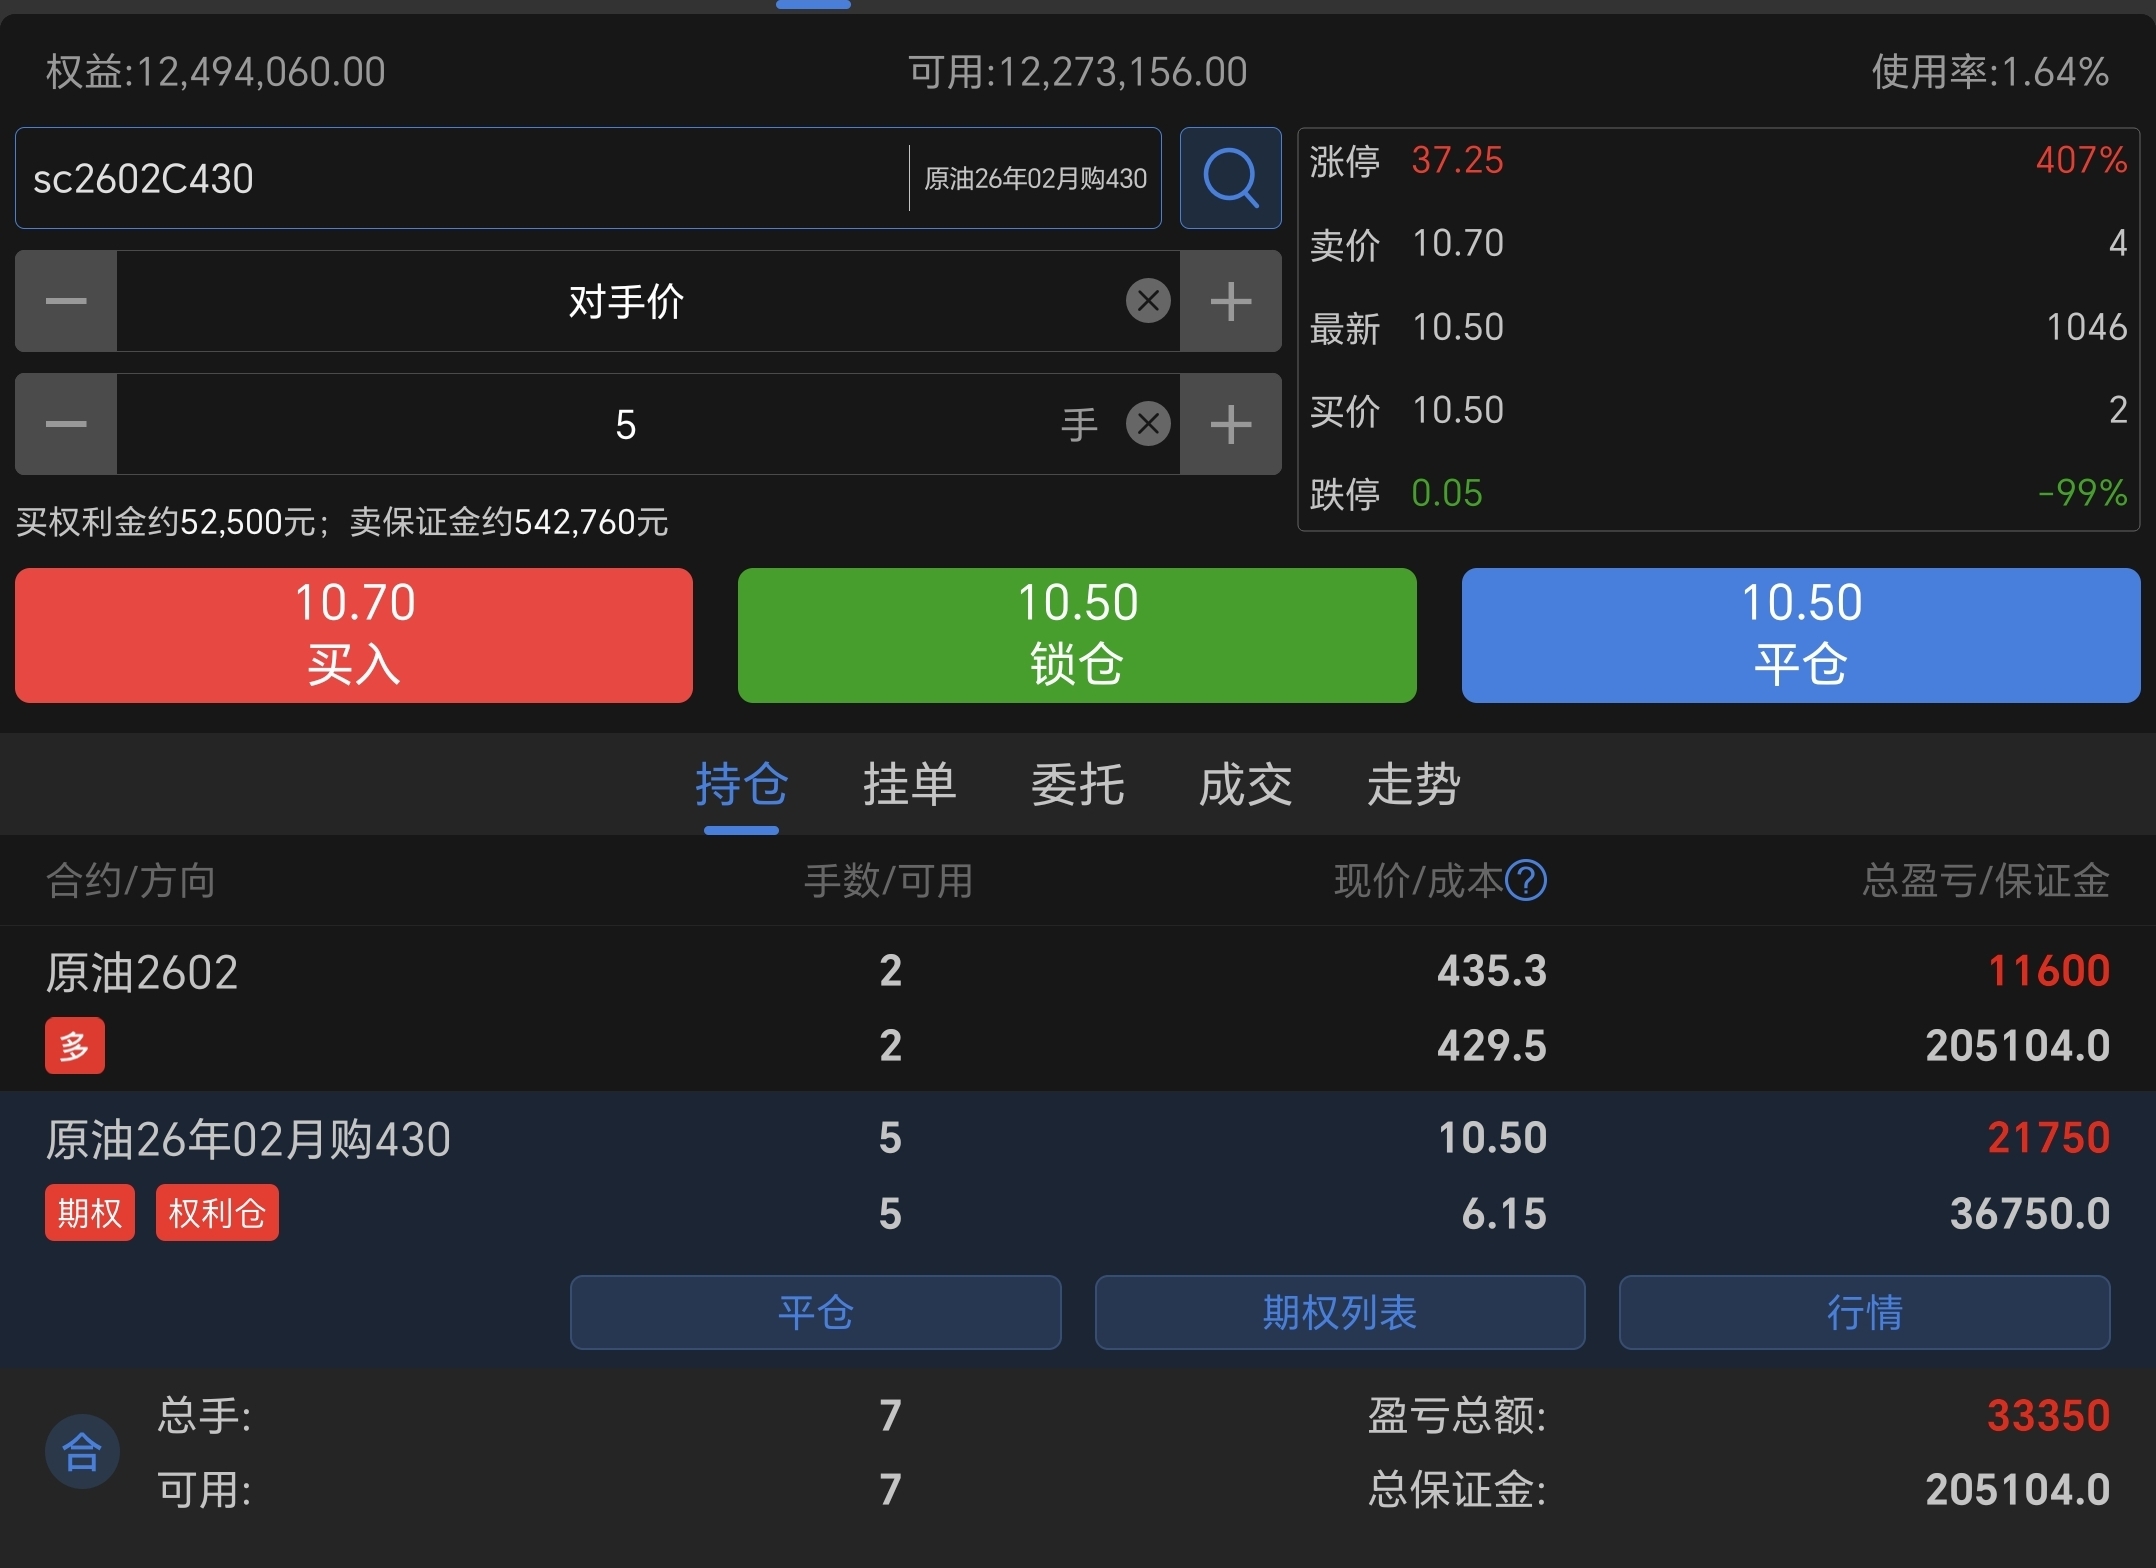Open the 走势 trend tab
Screen dimensions: 2156x1568
[x=1413, y=784]
